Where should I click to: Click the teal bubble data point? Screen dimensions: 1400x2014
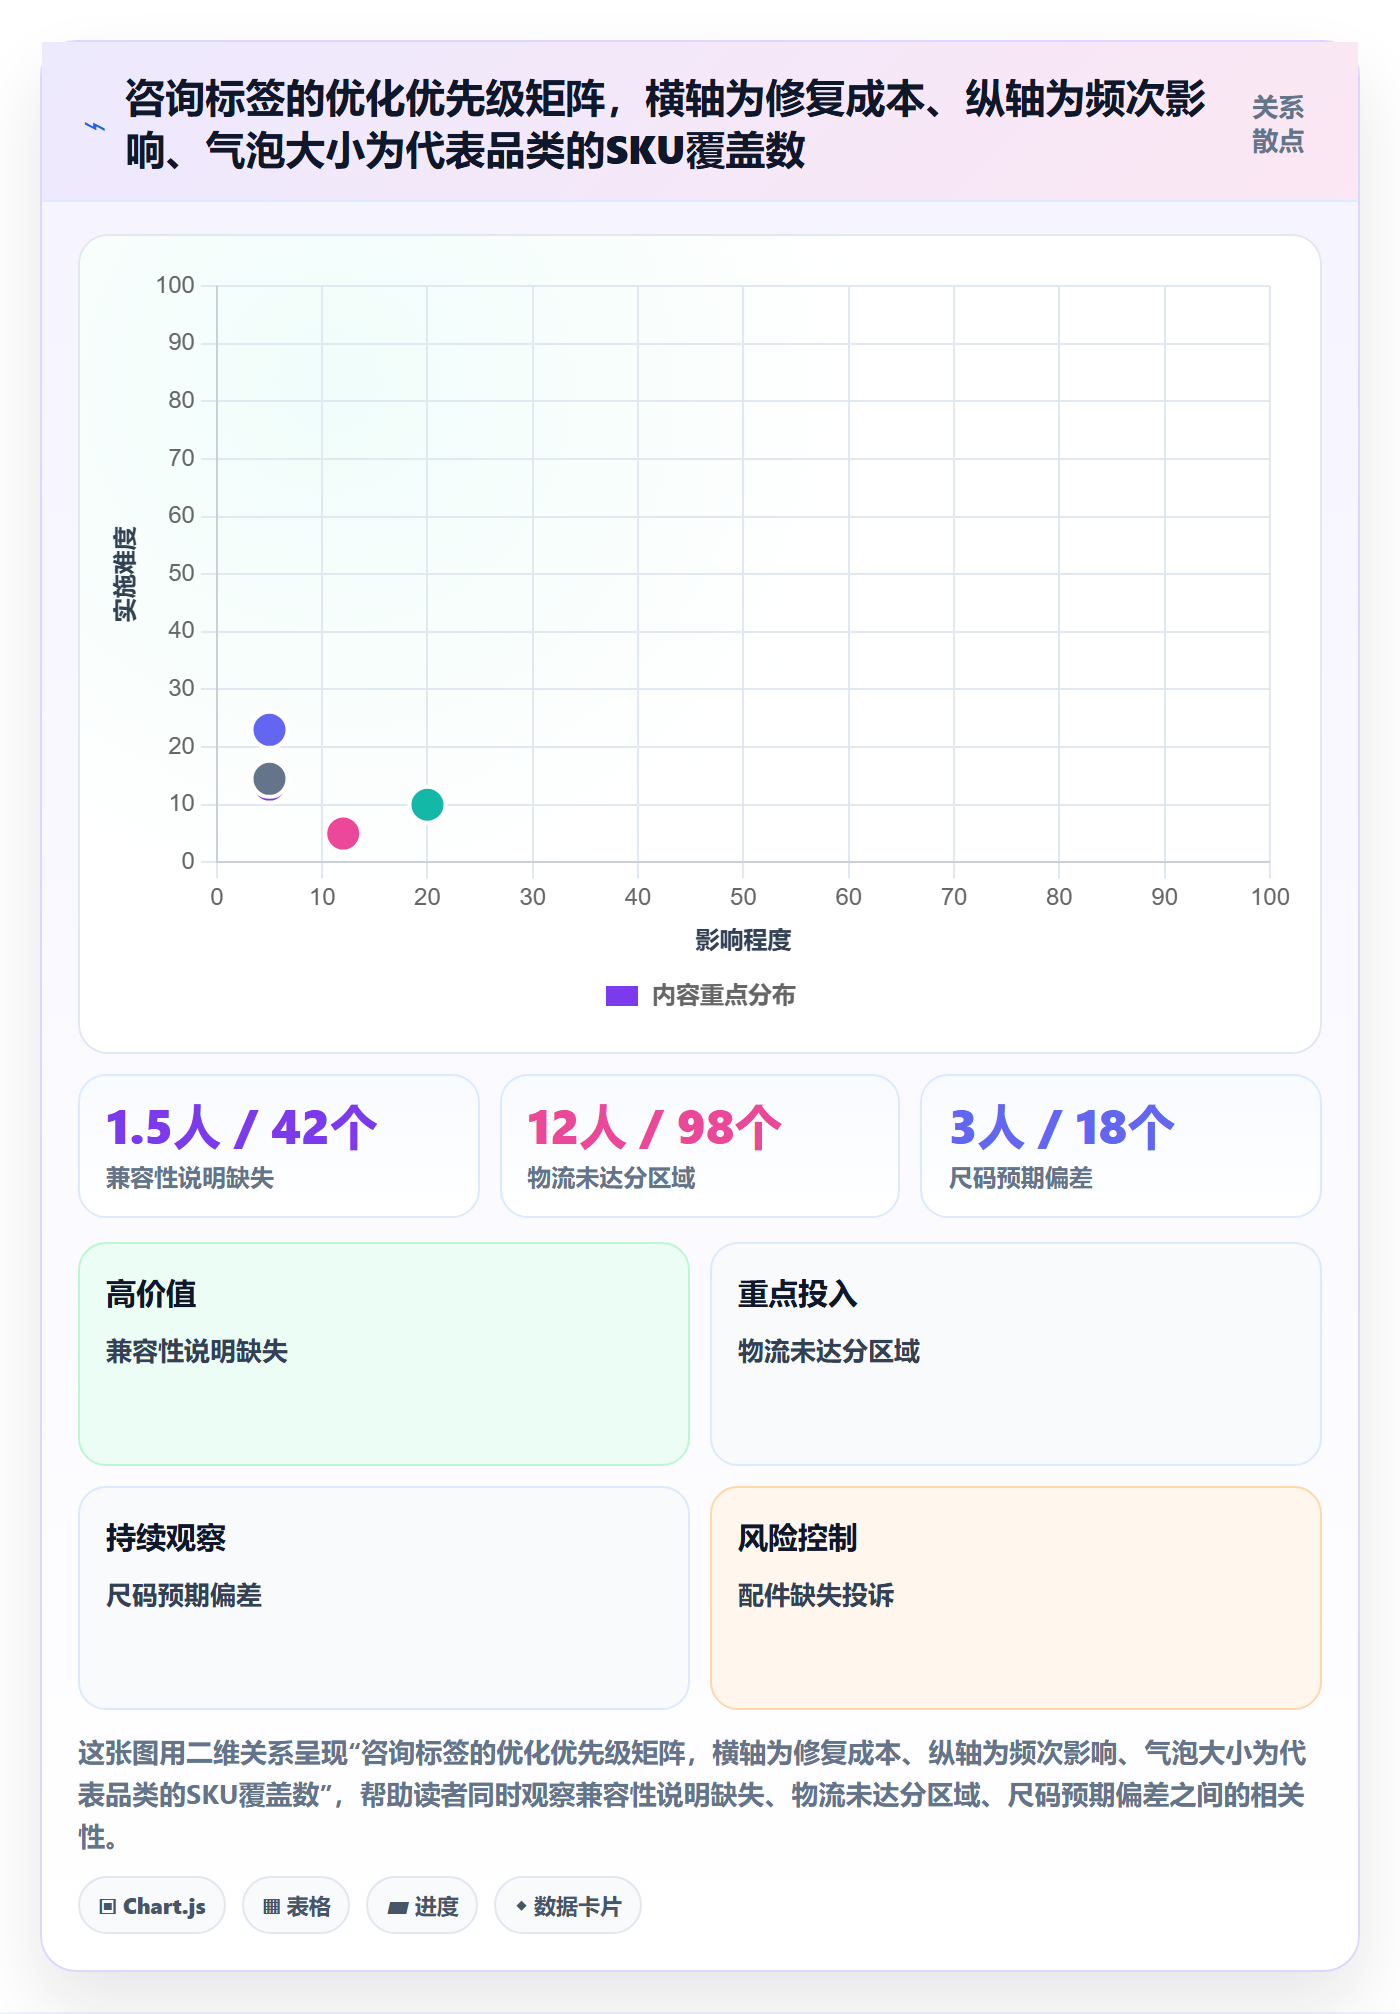(x=427, y=804)
